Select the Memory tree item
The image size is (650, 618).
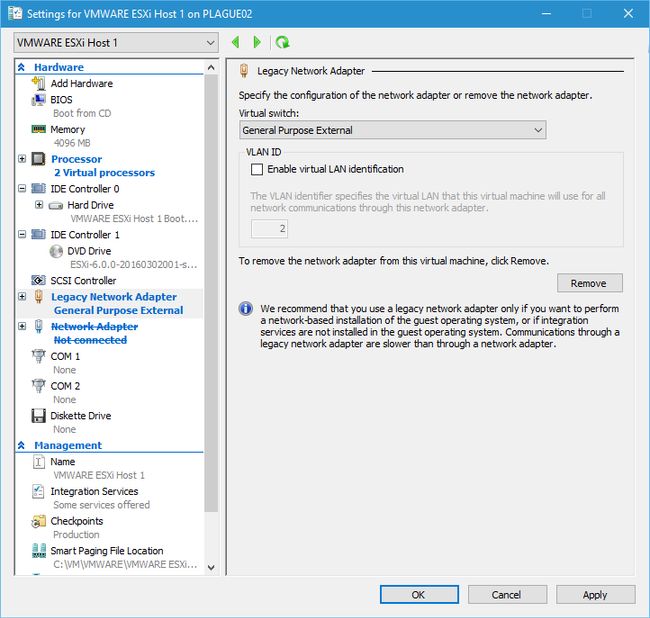(68, 129)
